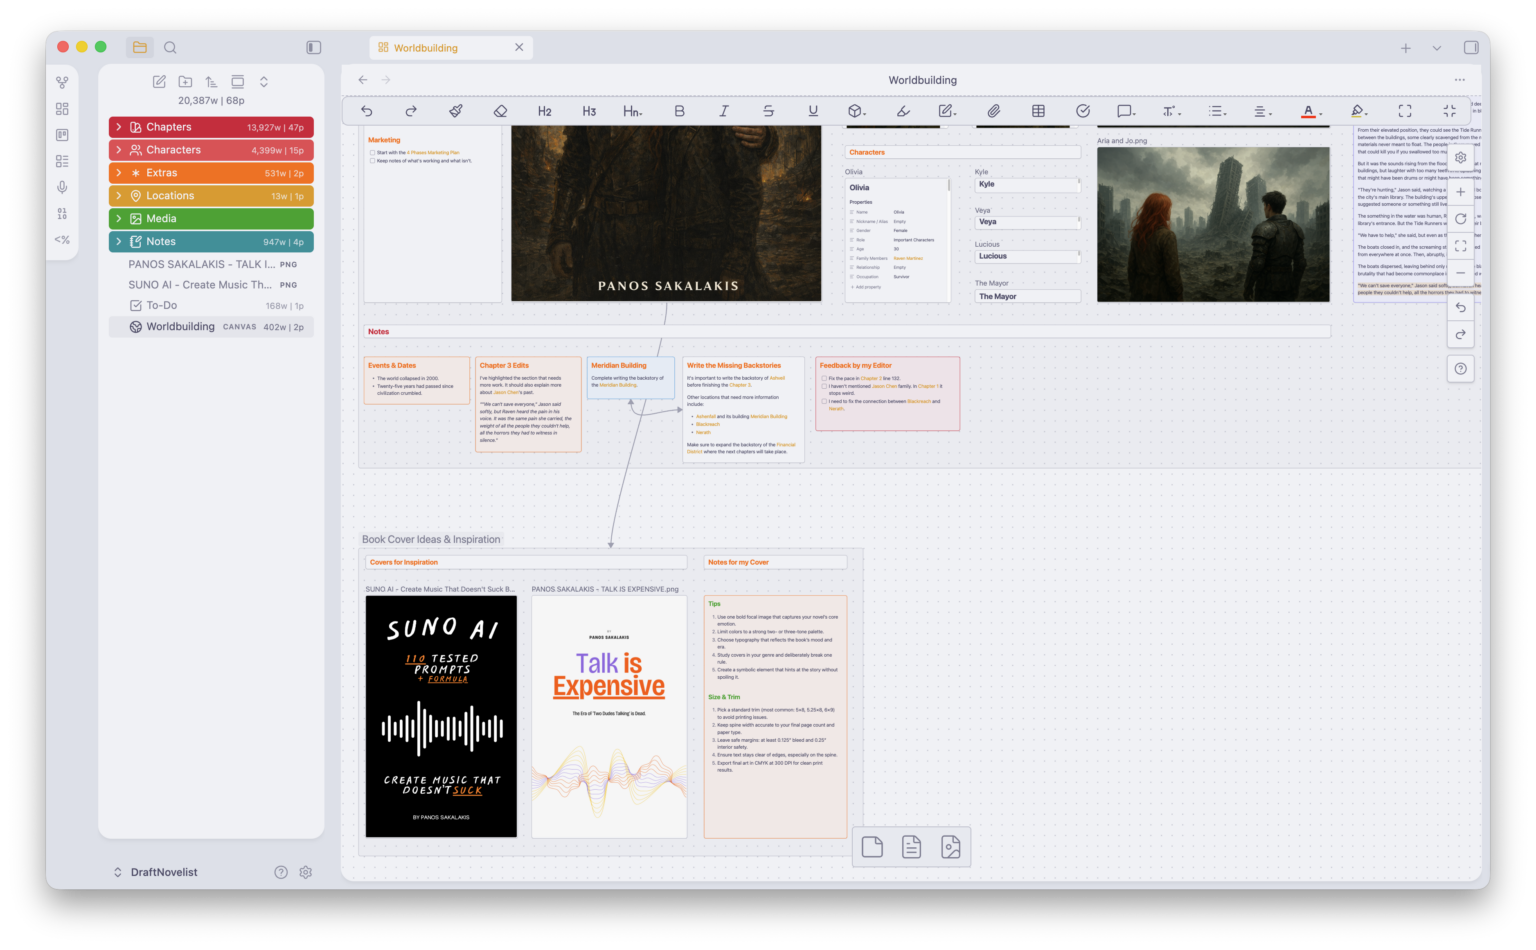Insert a table using the toolbar icon
The width and height of the screenshot is (1536, 950).
click(x=1039, y=111)
